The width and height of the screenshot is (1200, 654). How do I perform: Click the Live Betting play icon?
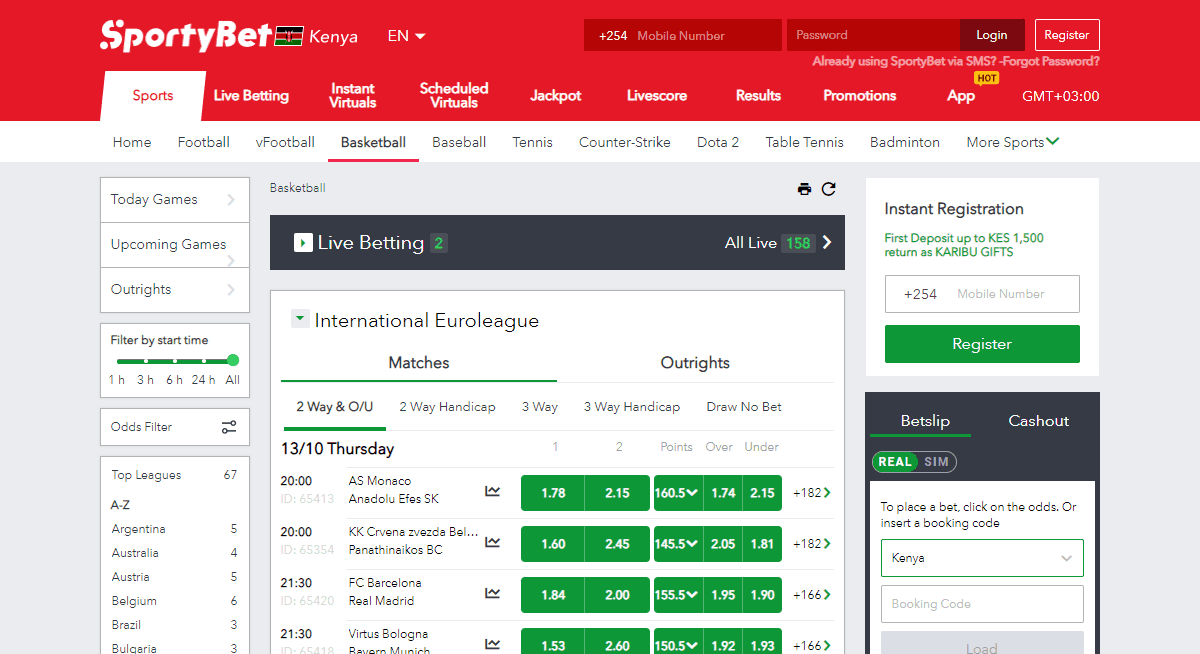coord(303,243)
